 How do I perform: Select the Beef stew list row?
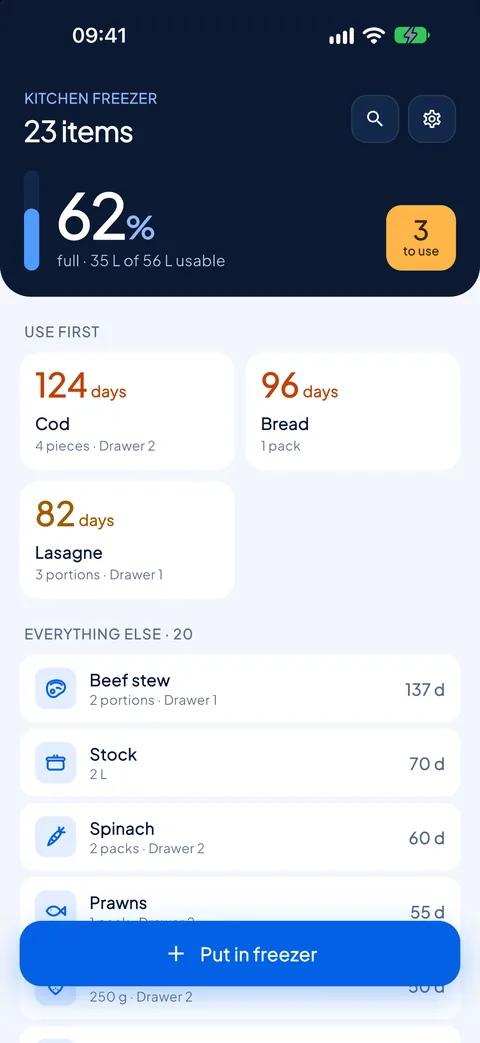240,688
